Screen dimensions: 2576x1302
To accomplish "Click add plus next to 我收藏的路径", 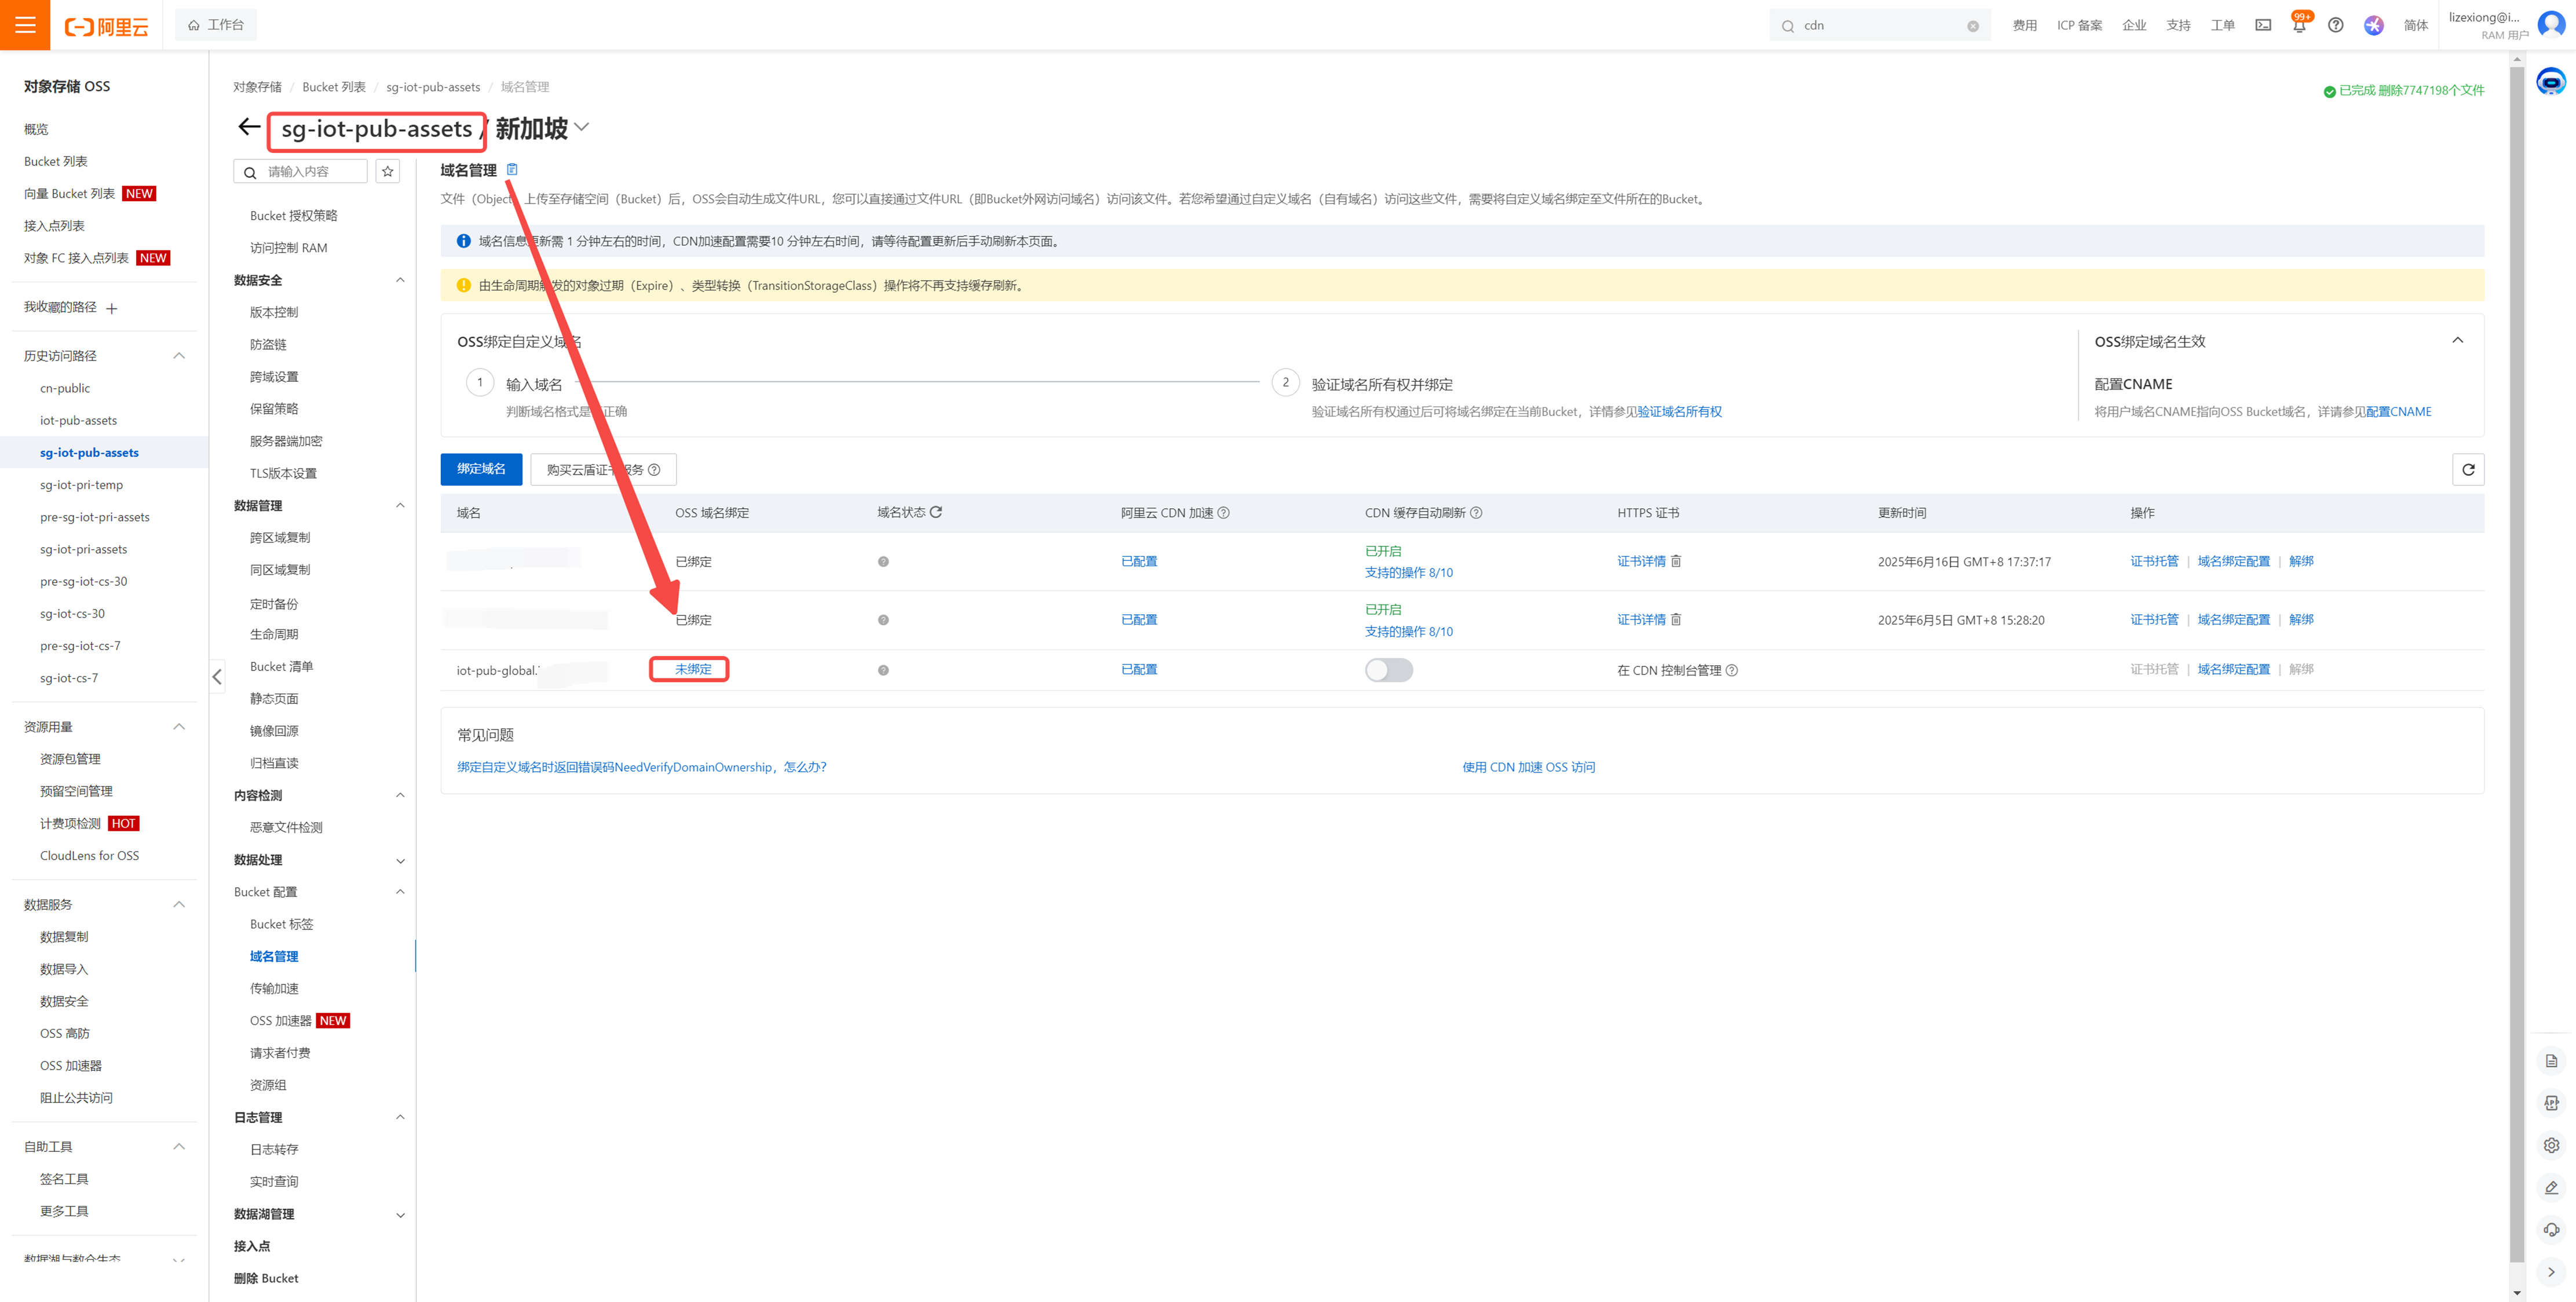I will point(112,308).
